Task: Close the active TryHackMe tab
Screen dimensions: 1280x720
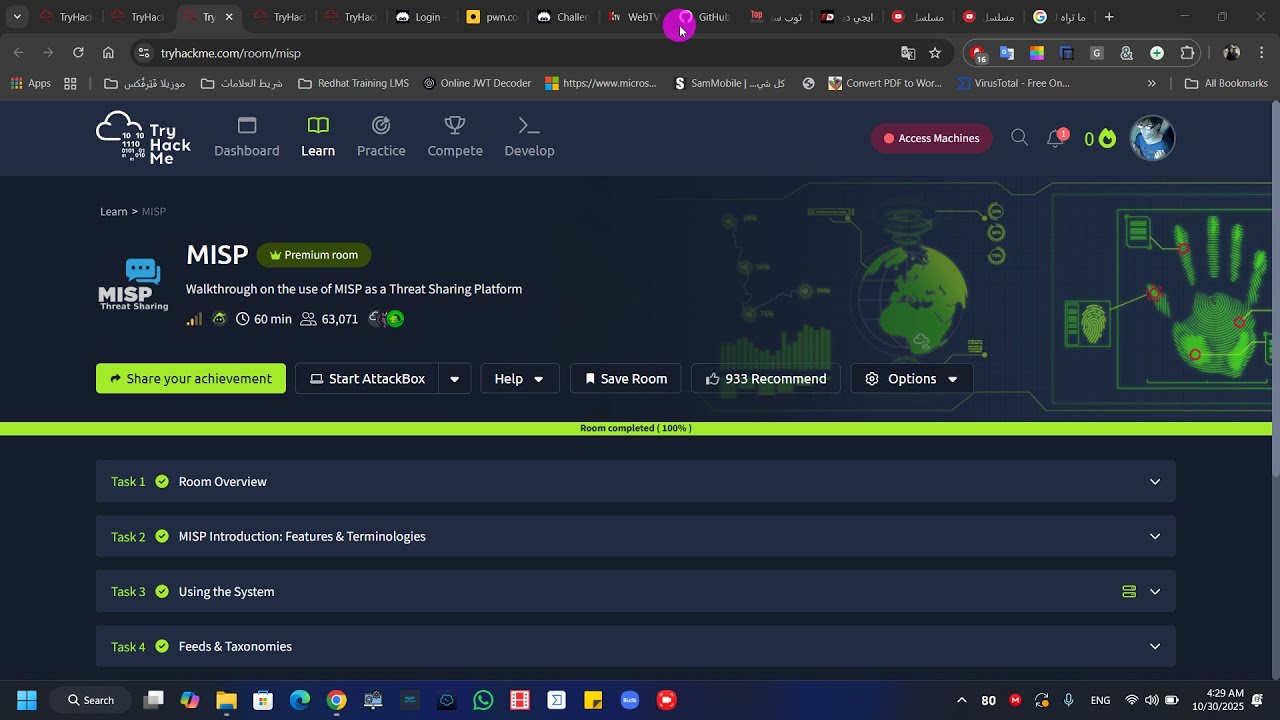Action: click(x=229, y=17)
